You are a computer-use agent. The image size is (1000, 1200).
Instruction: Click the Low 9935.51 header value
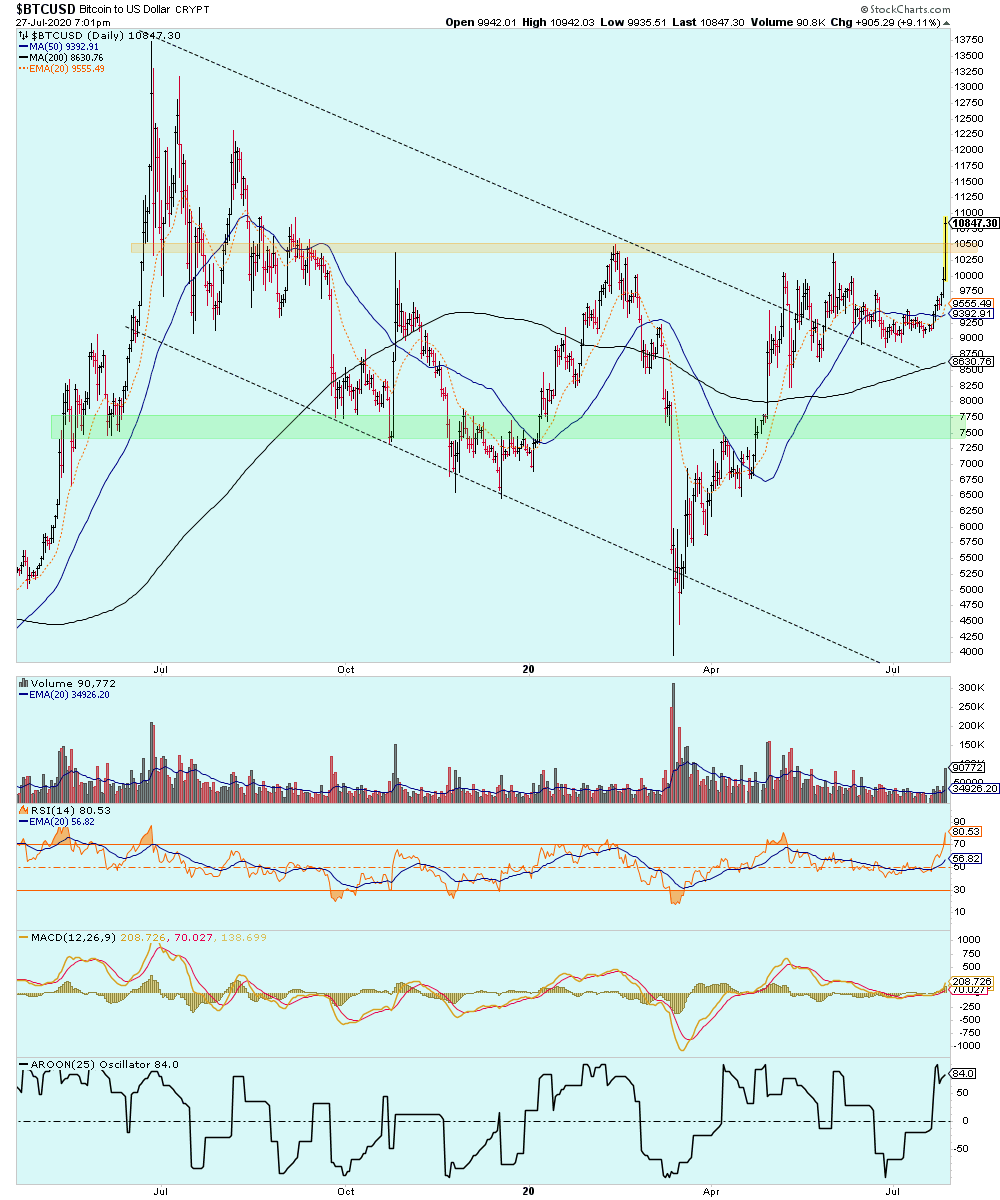pos(635,21)
